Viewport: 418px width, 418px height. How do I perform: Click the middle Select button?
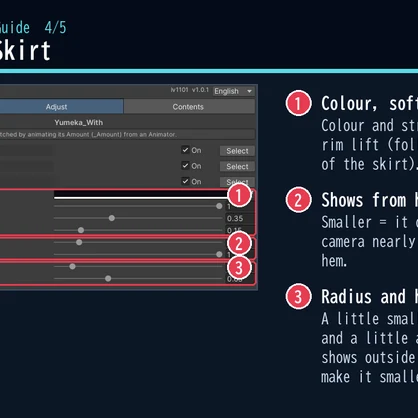pos(237,166)
